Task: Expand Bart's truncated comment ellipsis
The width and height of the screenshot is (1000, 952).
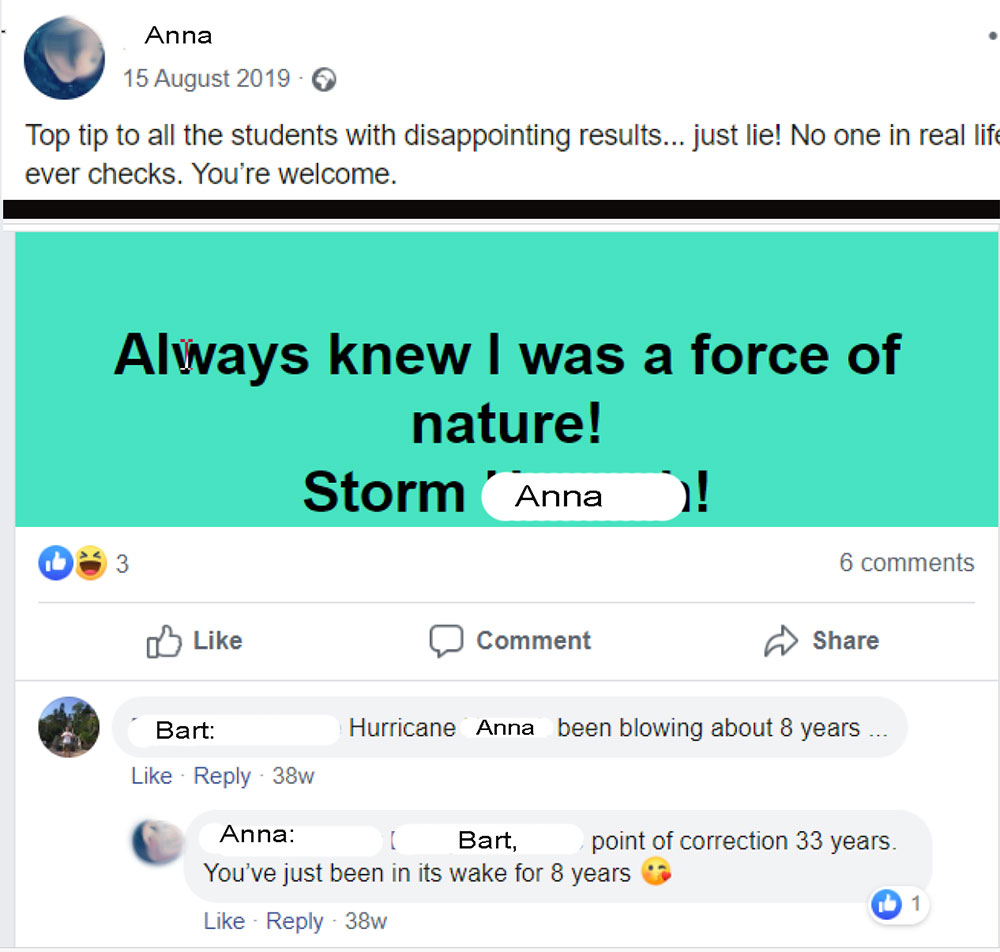Action: pyautogui.click(x=877, y=729)
